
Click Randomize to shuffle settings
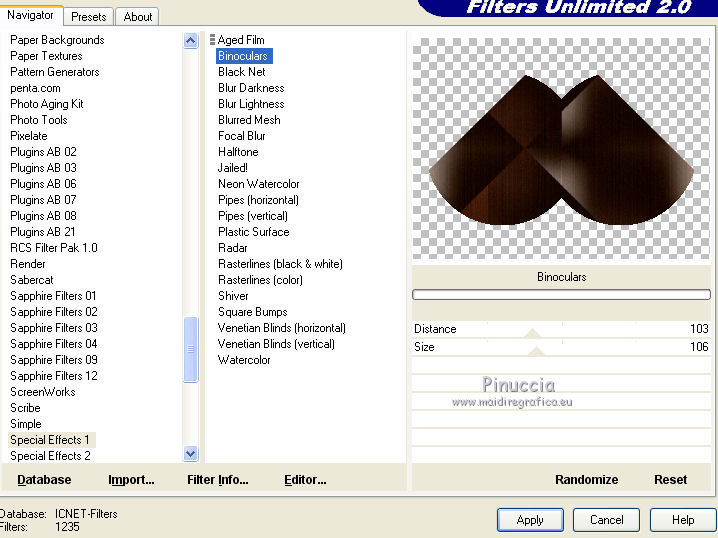click(x=586, y=479)
